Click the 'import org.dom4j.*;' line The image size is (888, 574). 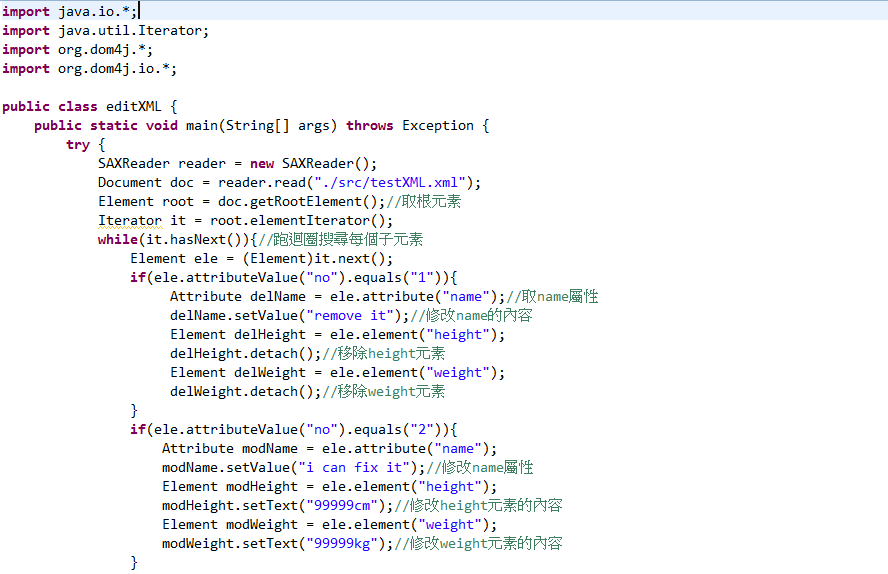click(x=78, y=50)
